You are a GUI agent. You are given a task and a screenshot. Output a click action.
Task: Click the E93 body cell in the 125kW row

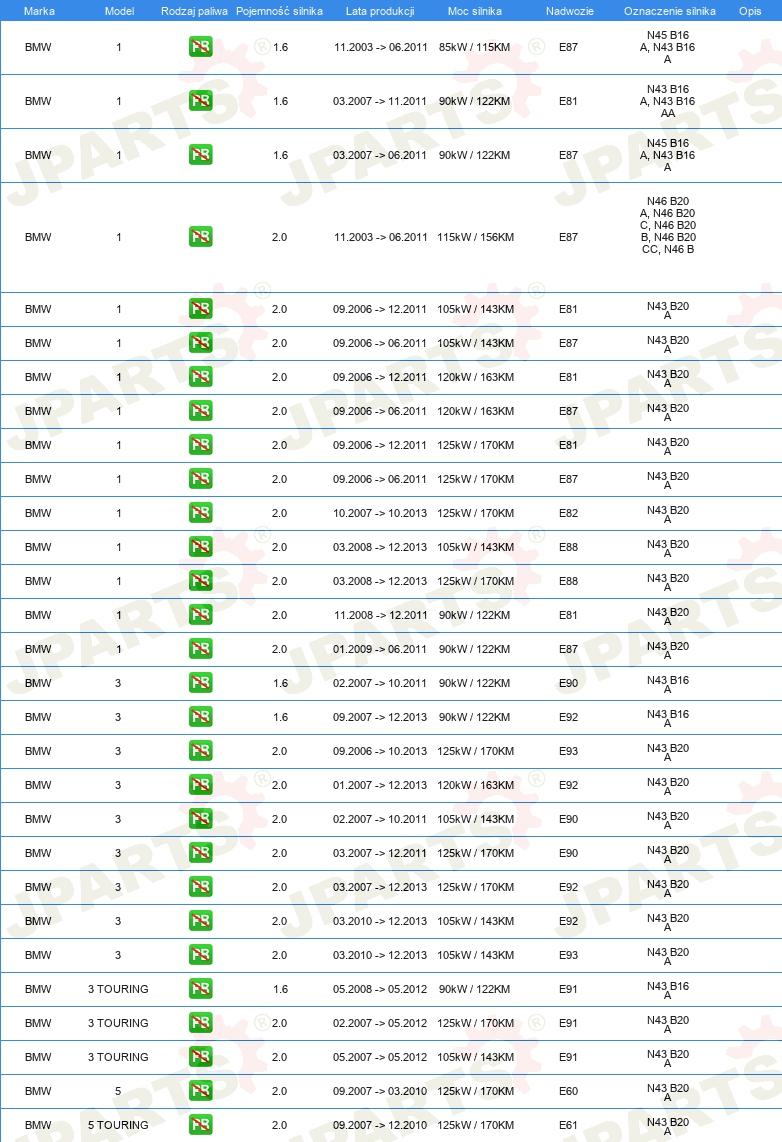pos(569,752)
